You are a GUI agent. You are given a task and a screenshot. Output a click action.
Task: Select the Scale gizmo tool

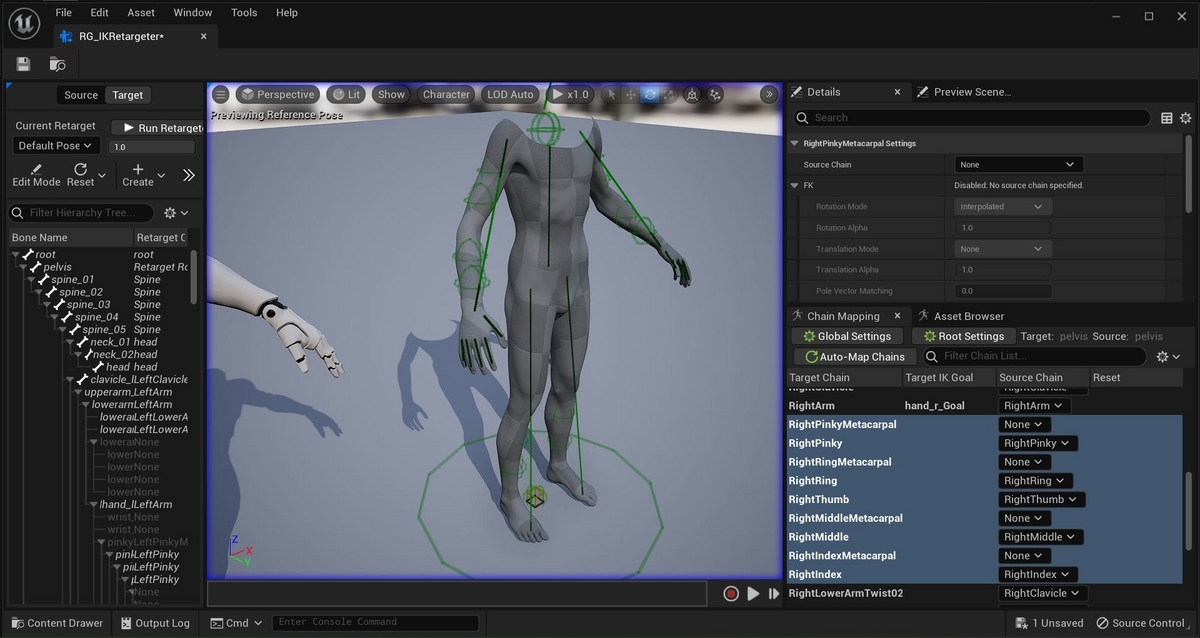tap(668, 95)
